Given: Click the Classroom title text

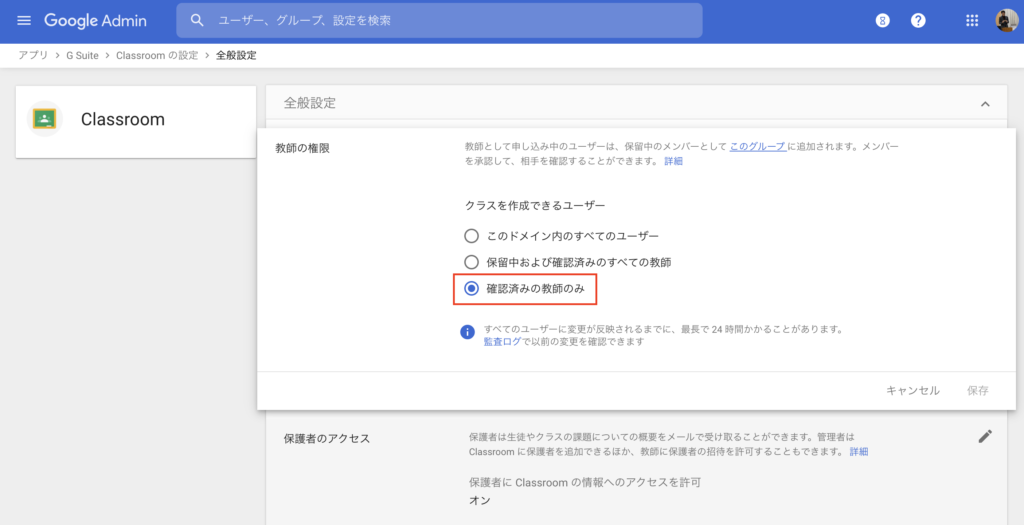Looking at the screenshot, I should [123, 119].
